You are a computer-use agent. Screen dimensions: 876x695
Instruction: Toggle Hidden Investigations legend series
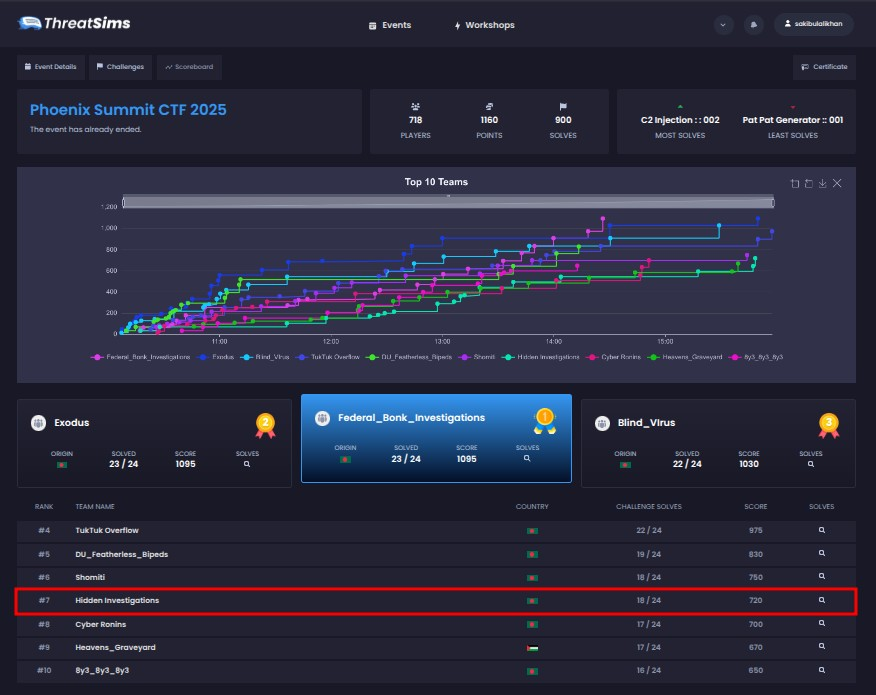point(541,357)
